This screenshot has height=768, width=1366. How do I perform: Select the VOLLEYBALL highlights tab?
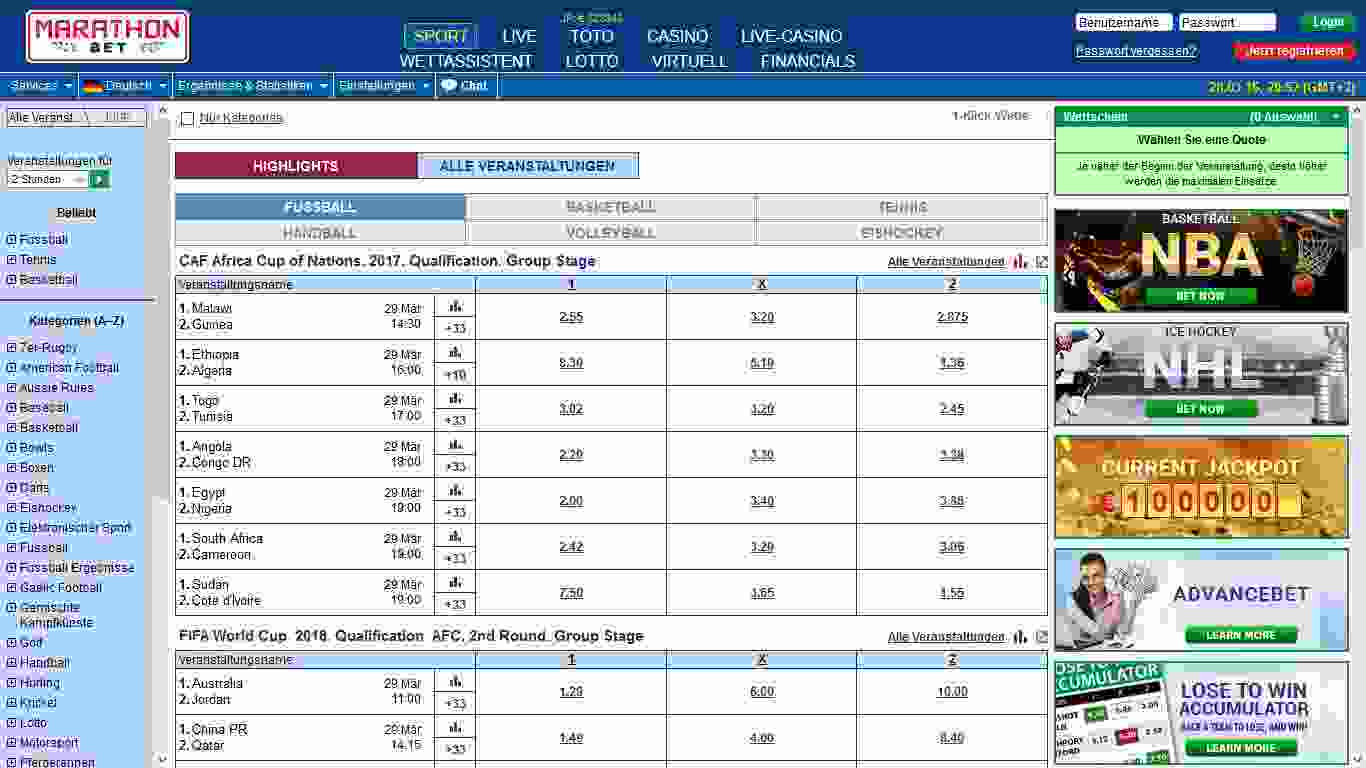click(x=610, y=232)
